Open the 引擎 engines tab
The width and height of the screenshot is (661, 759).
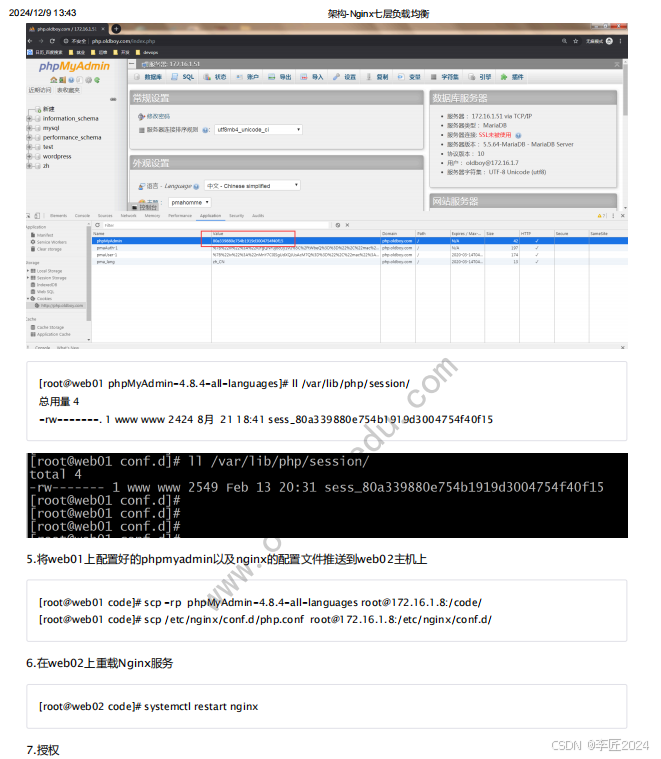pos(480,77)
